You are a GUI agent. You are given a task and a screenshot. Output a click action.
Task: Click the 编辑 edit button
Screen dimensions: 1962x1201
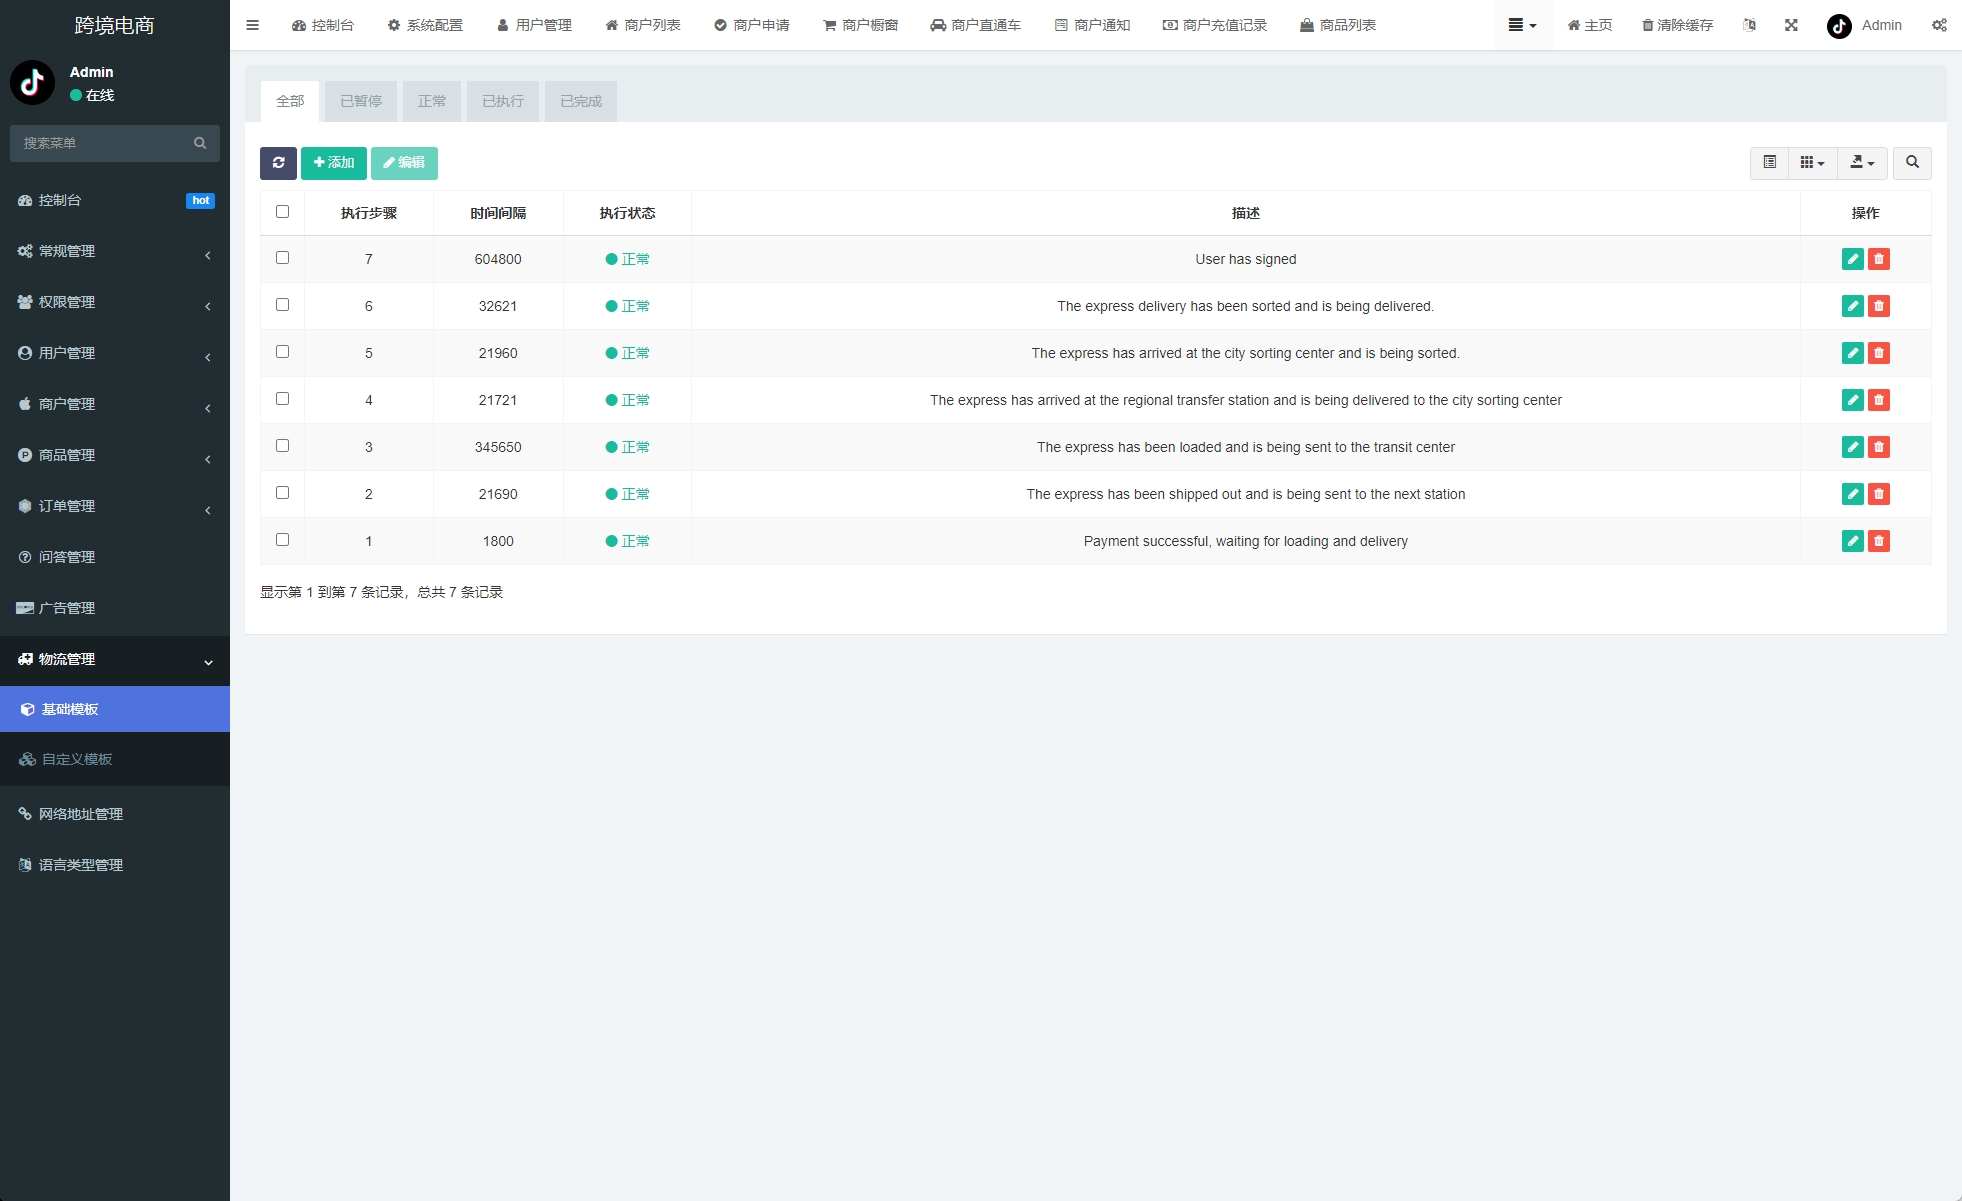pyautogui.click(x=406, y=163)
